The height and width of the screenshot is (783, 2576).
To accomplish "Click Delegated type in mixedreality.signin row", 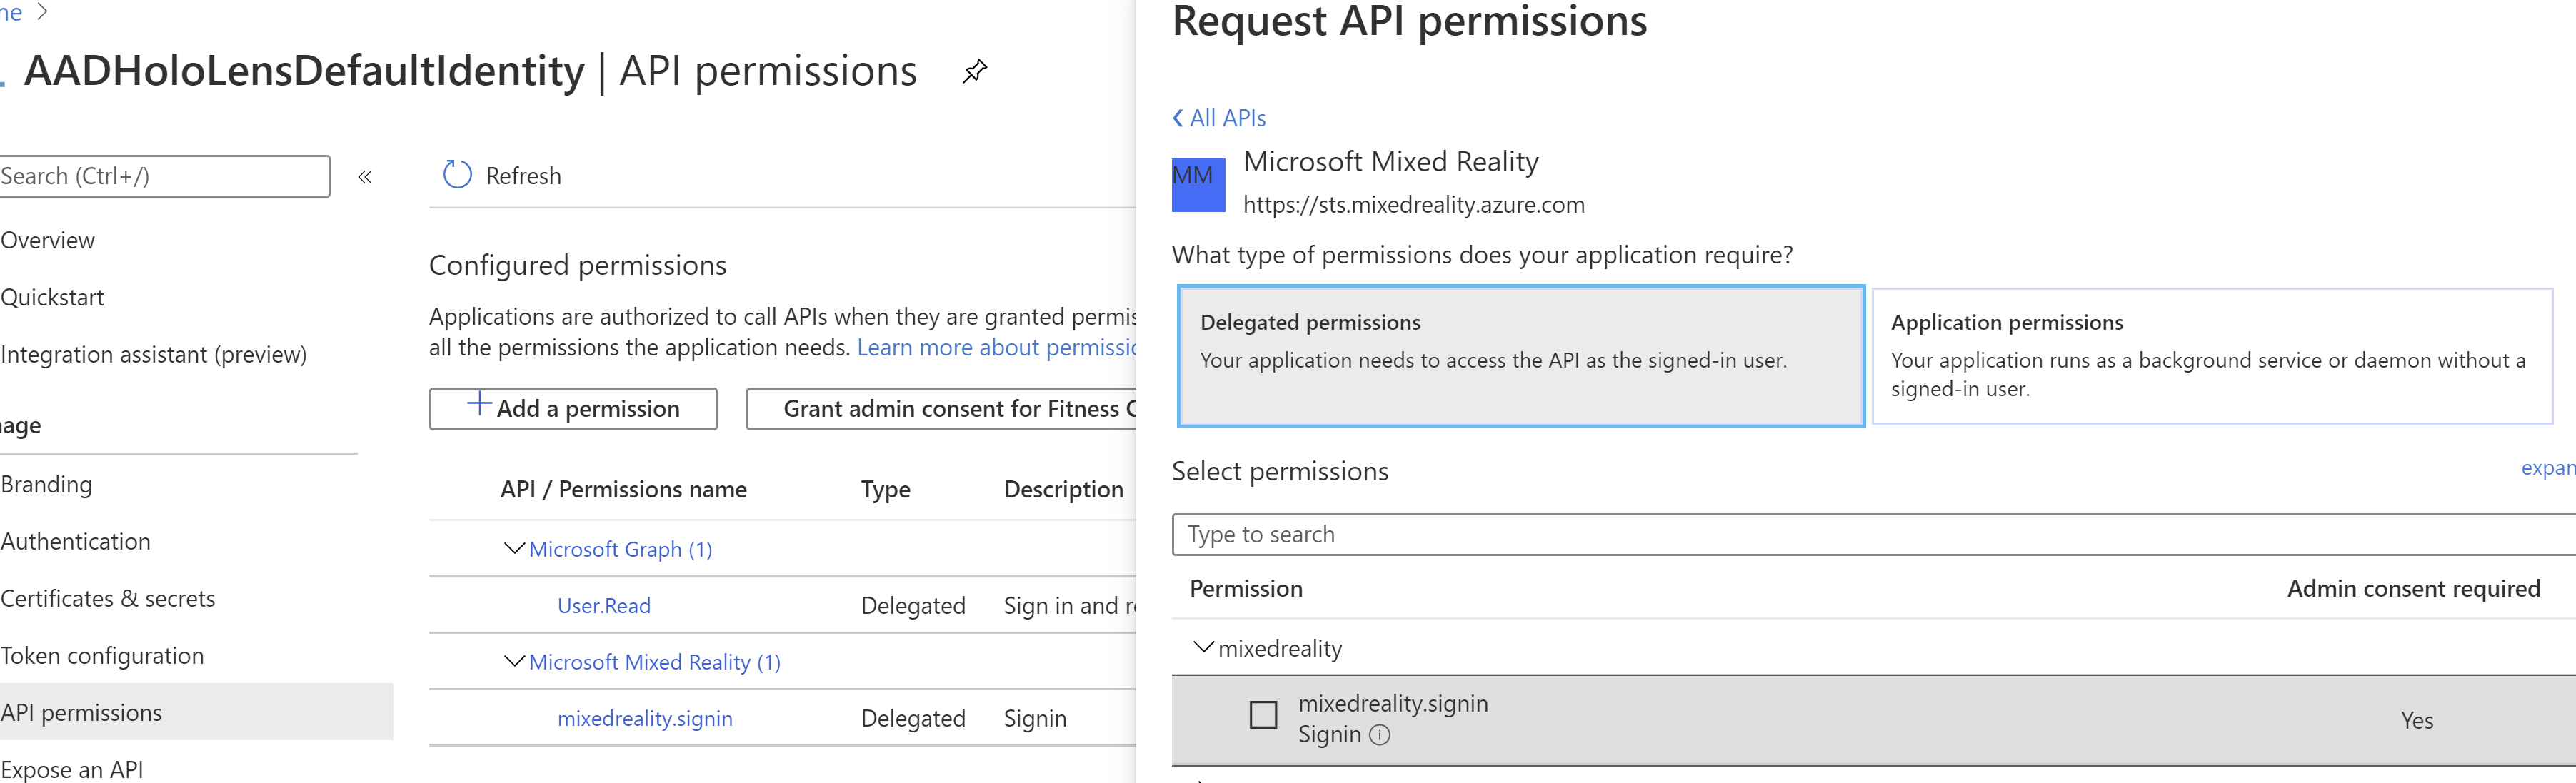I will pyautogui.click(x=913, y=718).
